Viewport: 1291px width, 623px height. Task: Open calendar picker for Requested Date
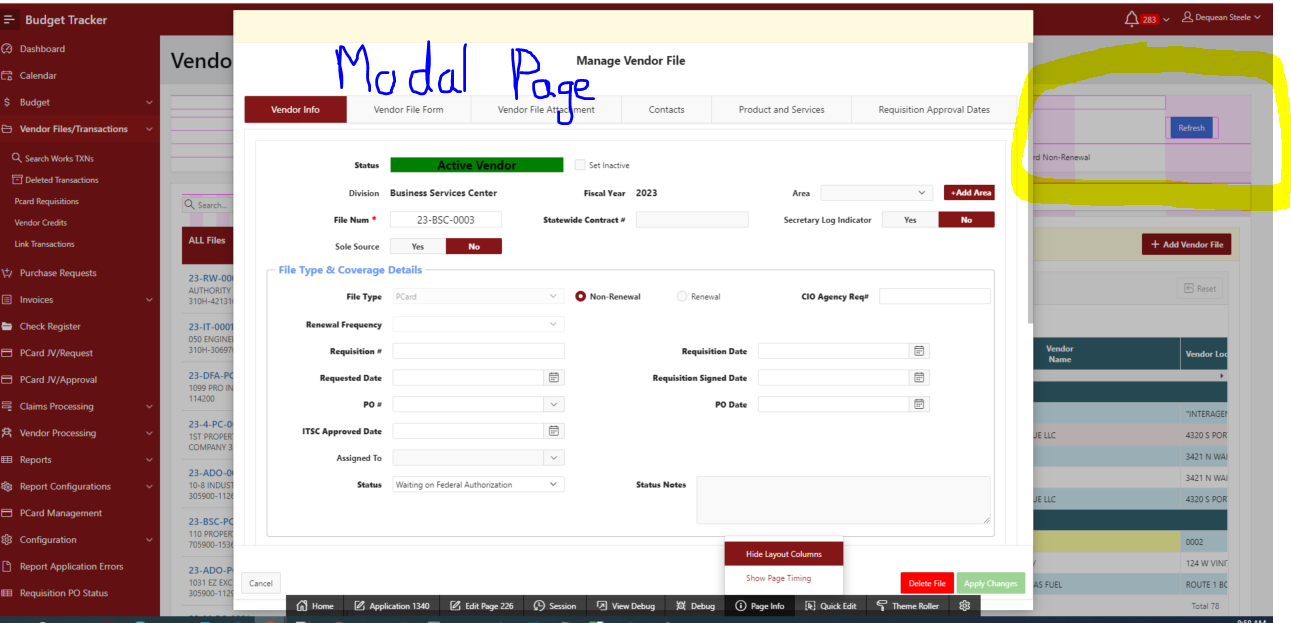(x=554, y=378)
